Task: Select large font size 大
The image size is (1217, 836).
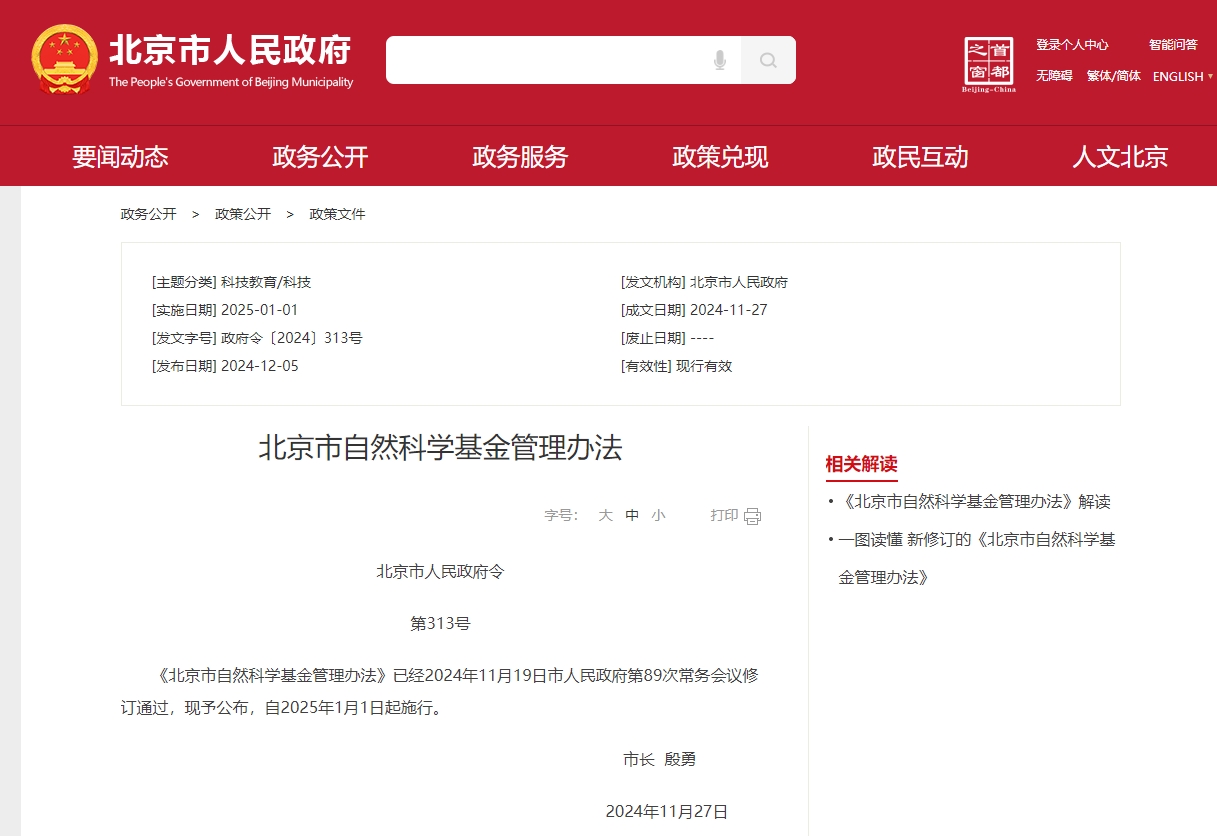Action: pyautogui.click(x=605, y=516)
